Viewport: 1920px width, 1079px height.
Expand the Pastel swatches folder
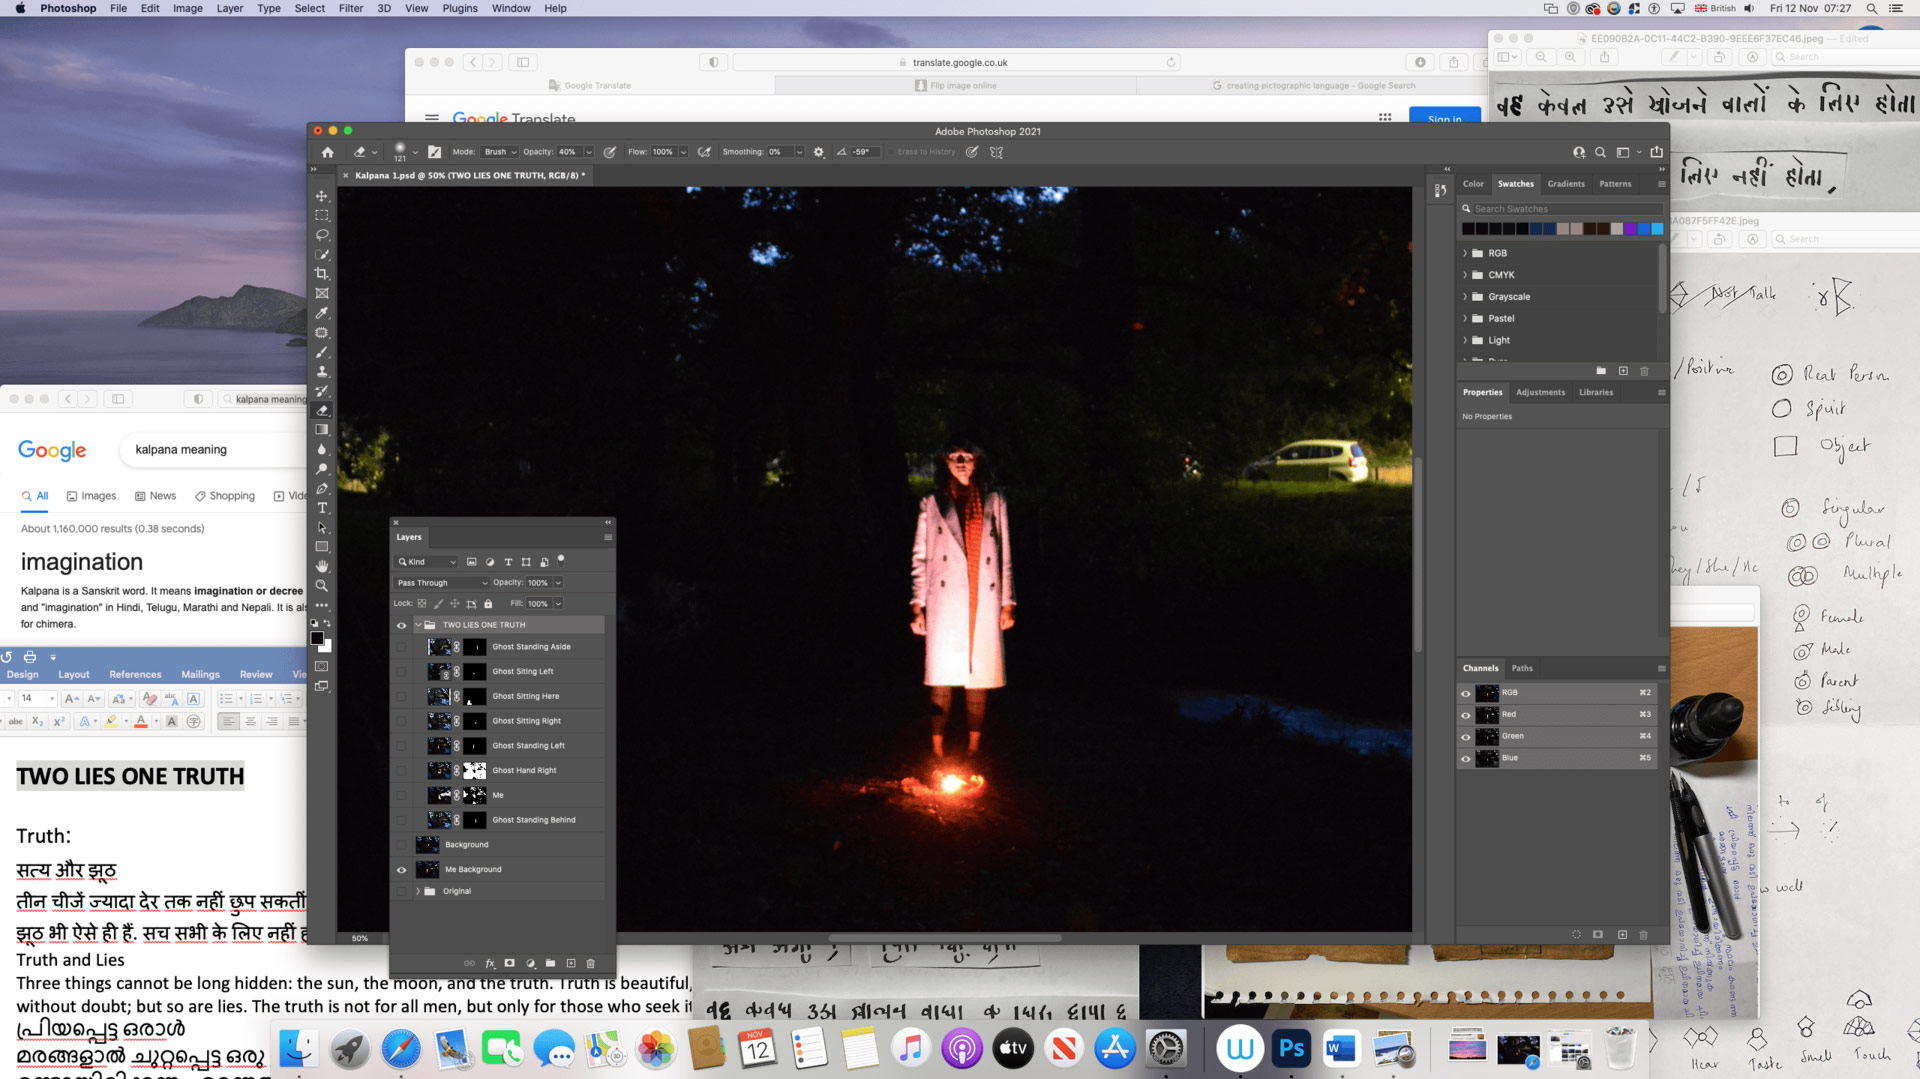[x=1465, y=319]
